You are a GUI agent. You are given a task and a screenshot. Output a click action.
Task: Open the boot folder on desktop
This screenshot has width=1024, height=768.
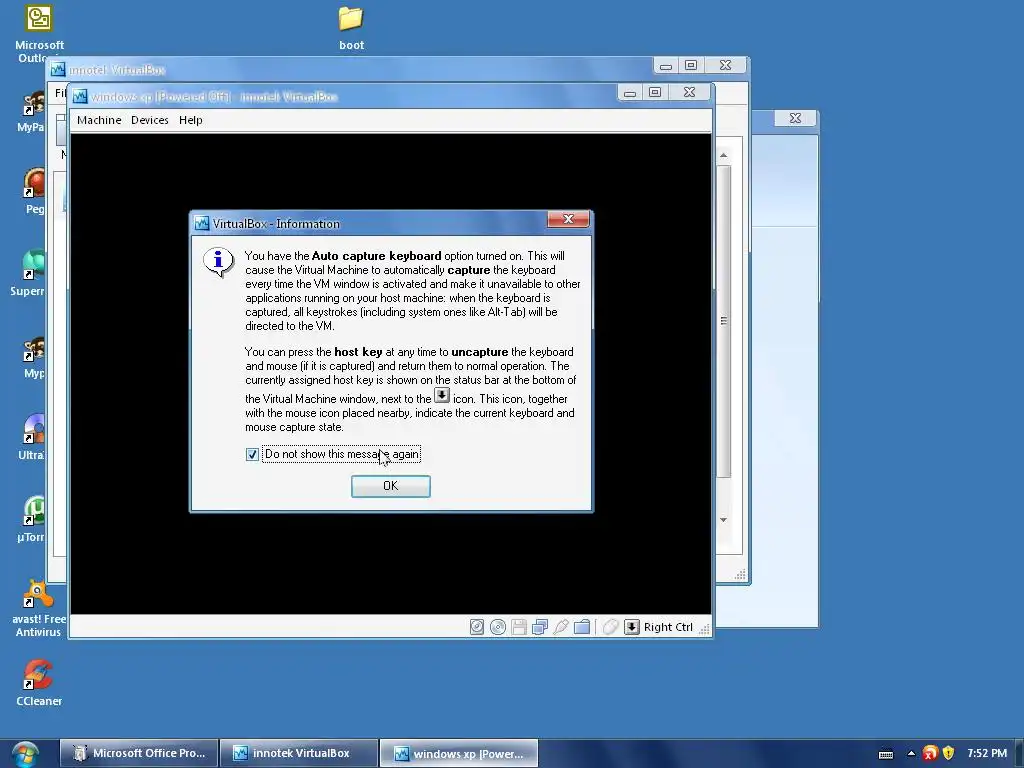(351, 27)
